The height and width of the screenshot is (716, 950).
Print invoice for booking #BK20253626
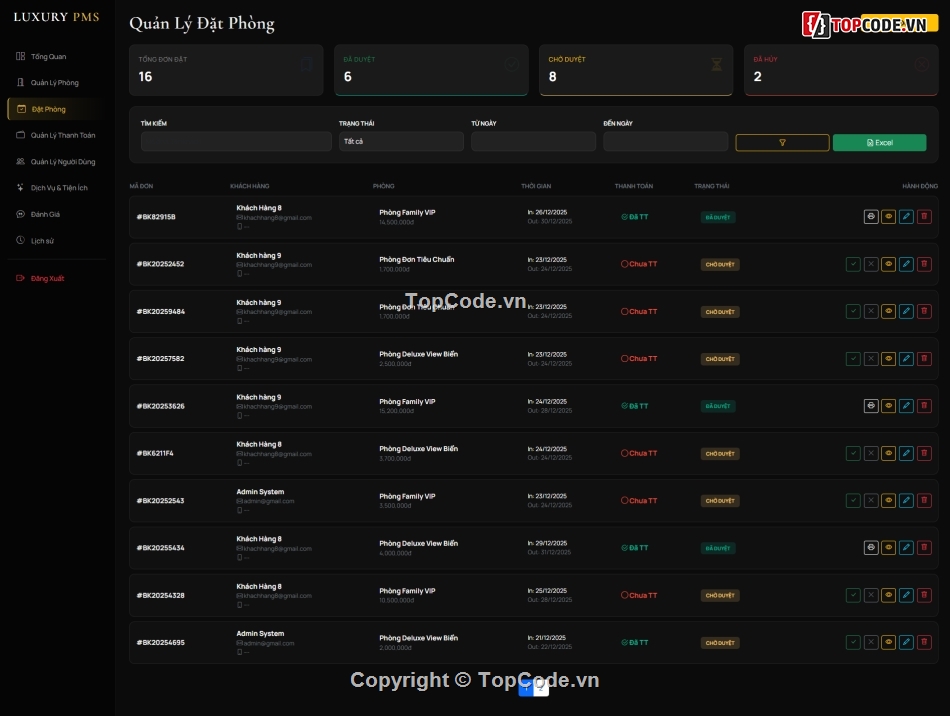pyautogui.click(x=871, y=406)
